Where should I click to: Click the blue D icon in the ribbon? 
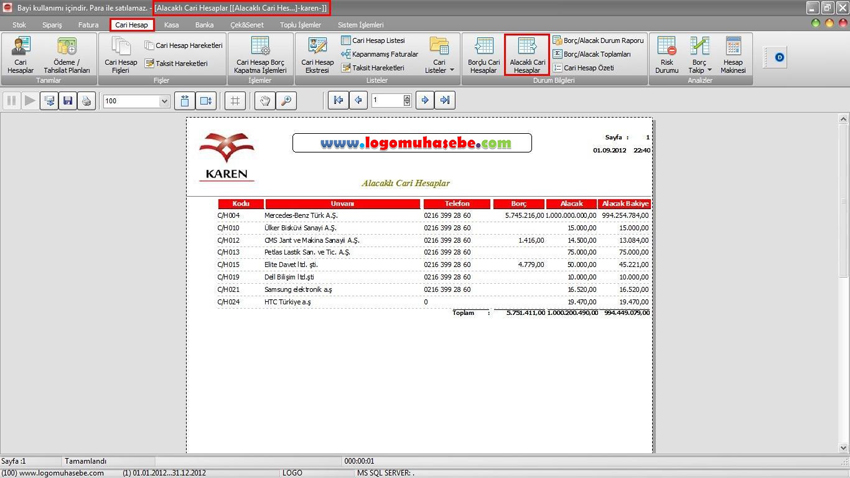779,57
